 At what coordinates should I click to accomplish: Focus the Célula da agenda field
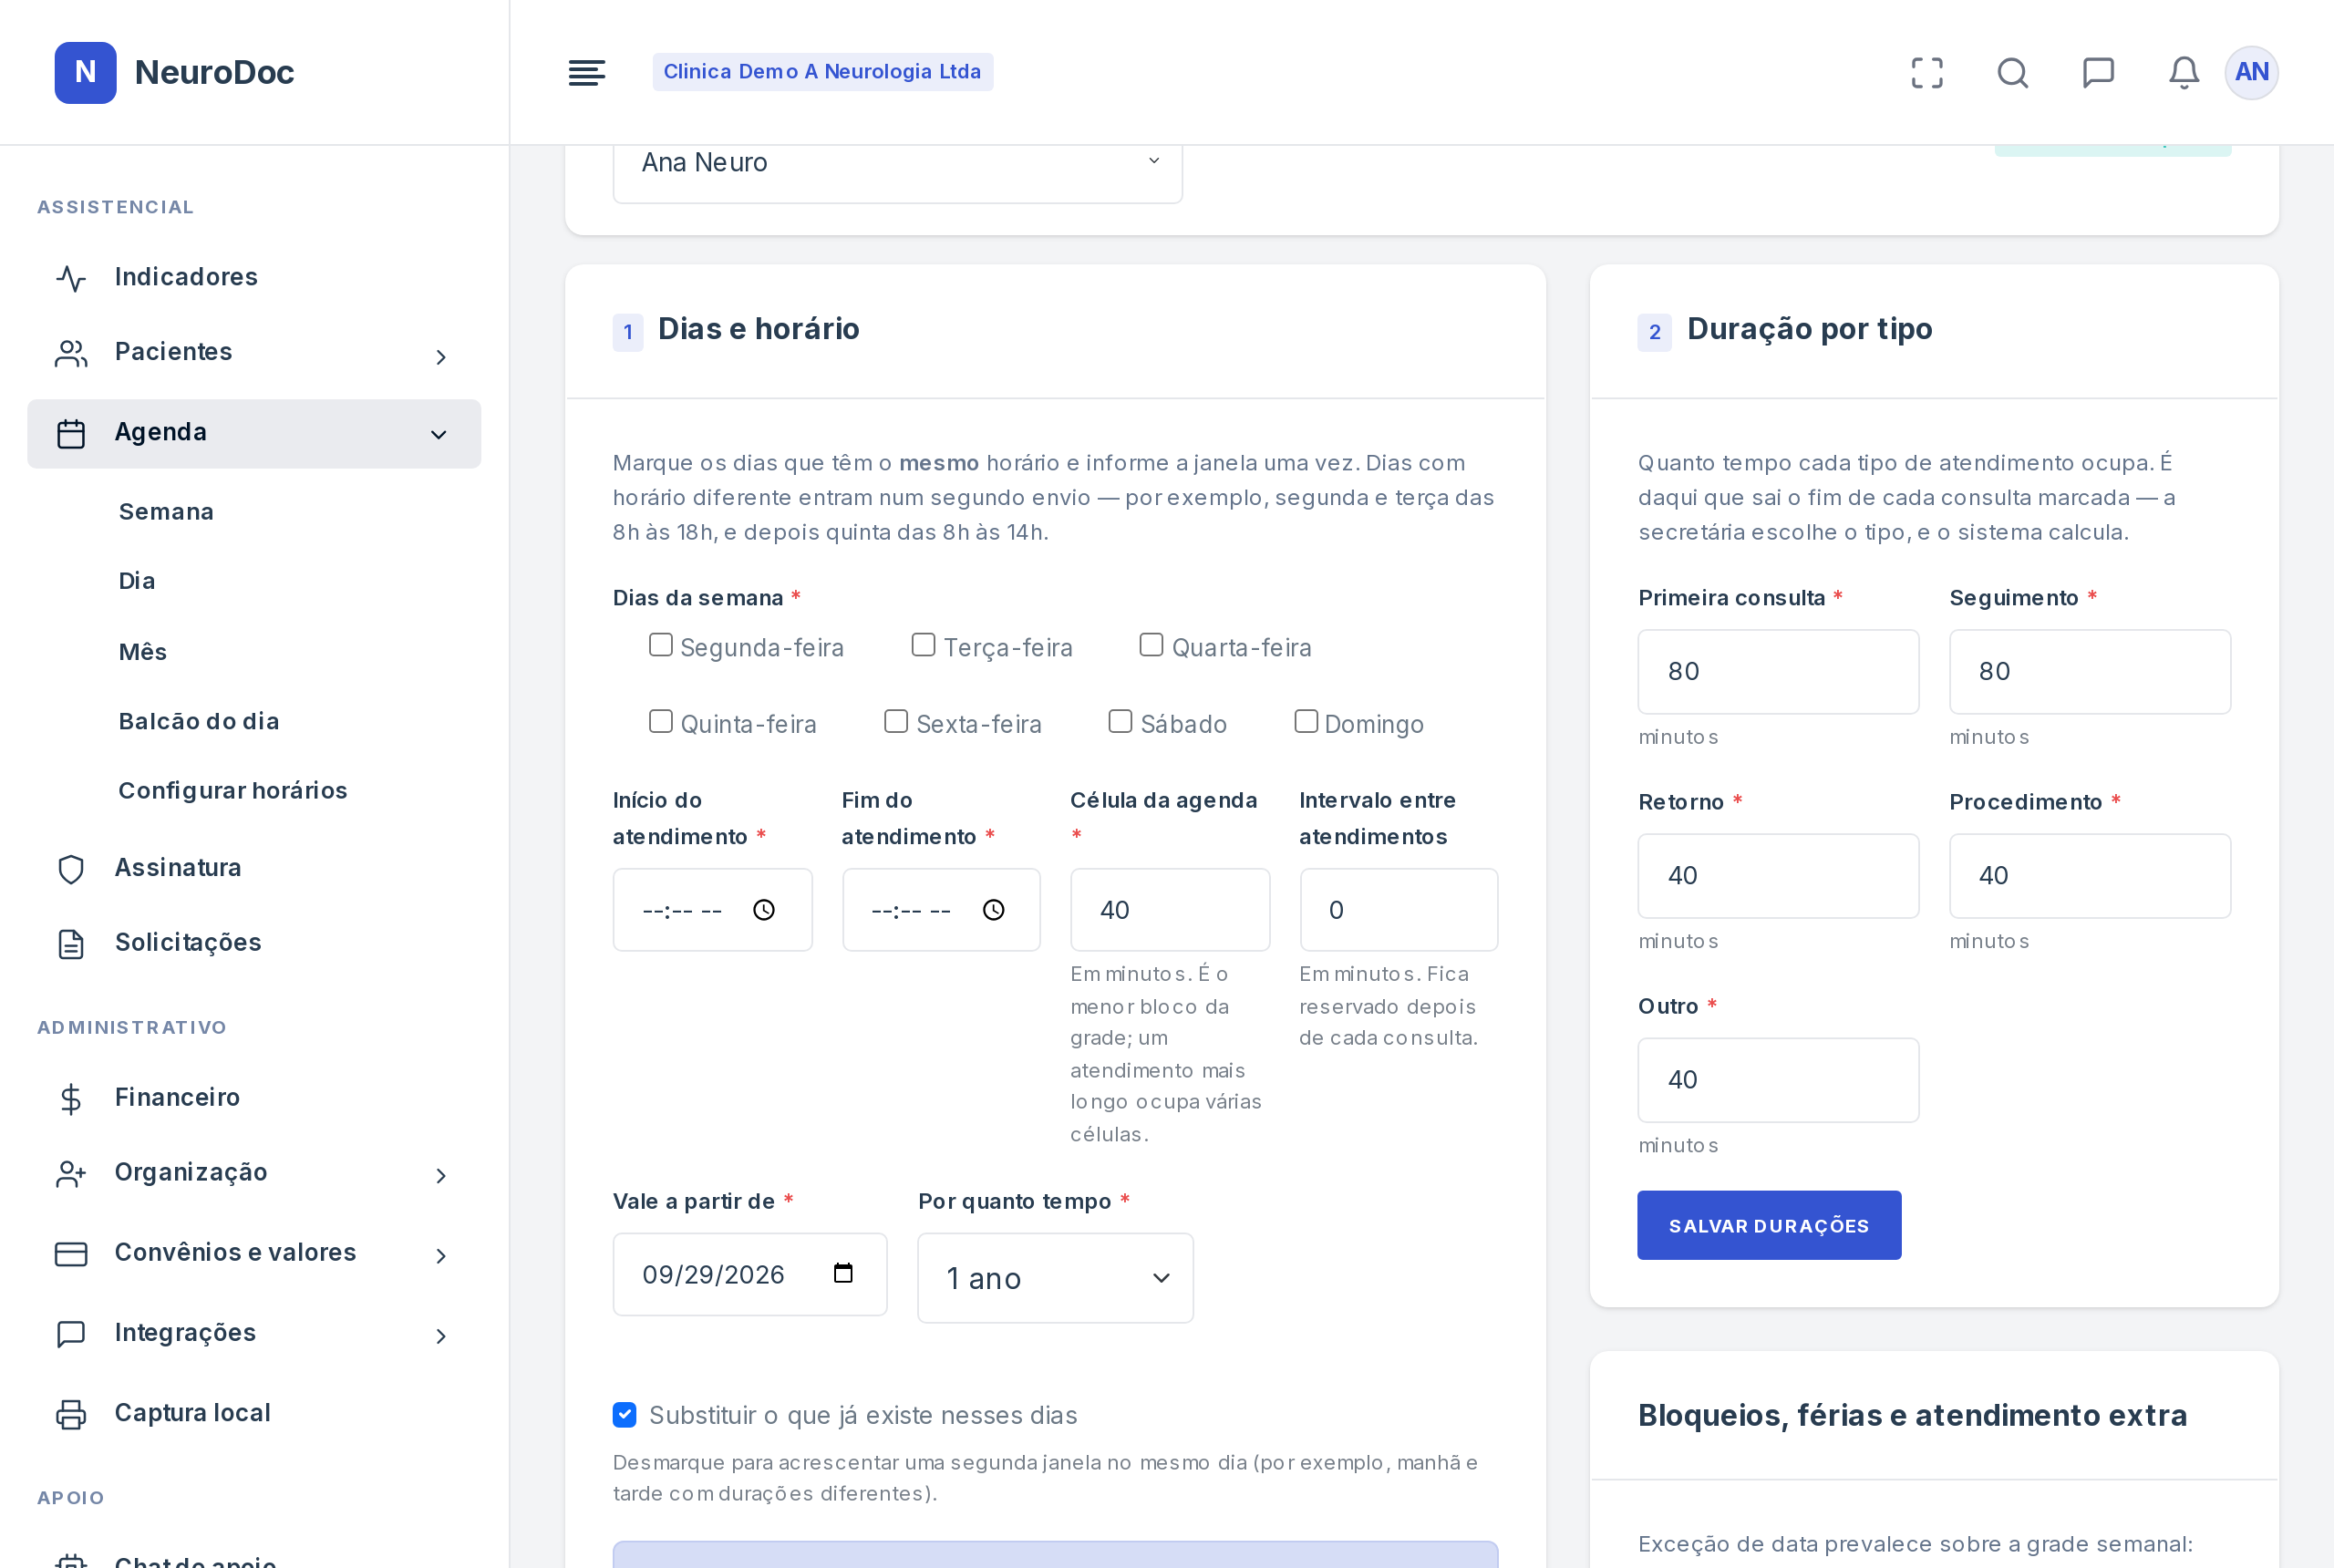pos(1170,910)
